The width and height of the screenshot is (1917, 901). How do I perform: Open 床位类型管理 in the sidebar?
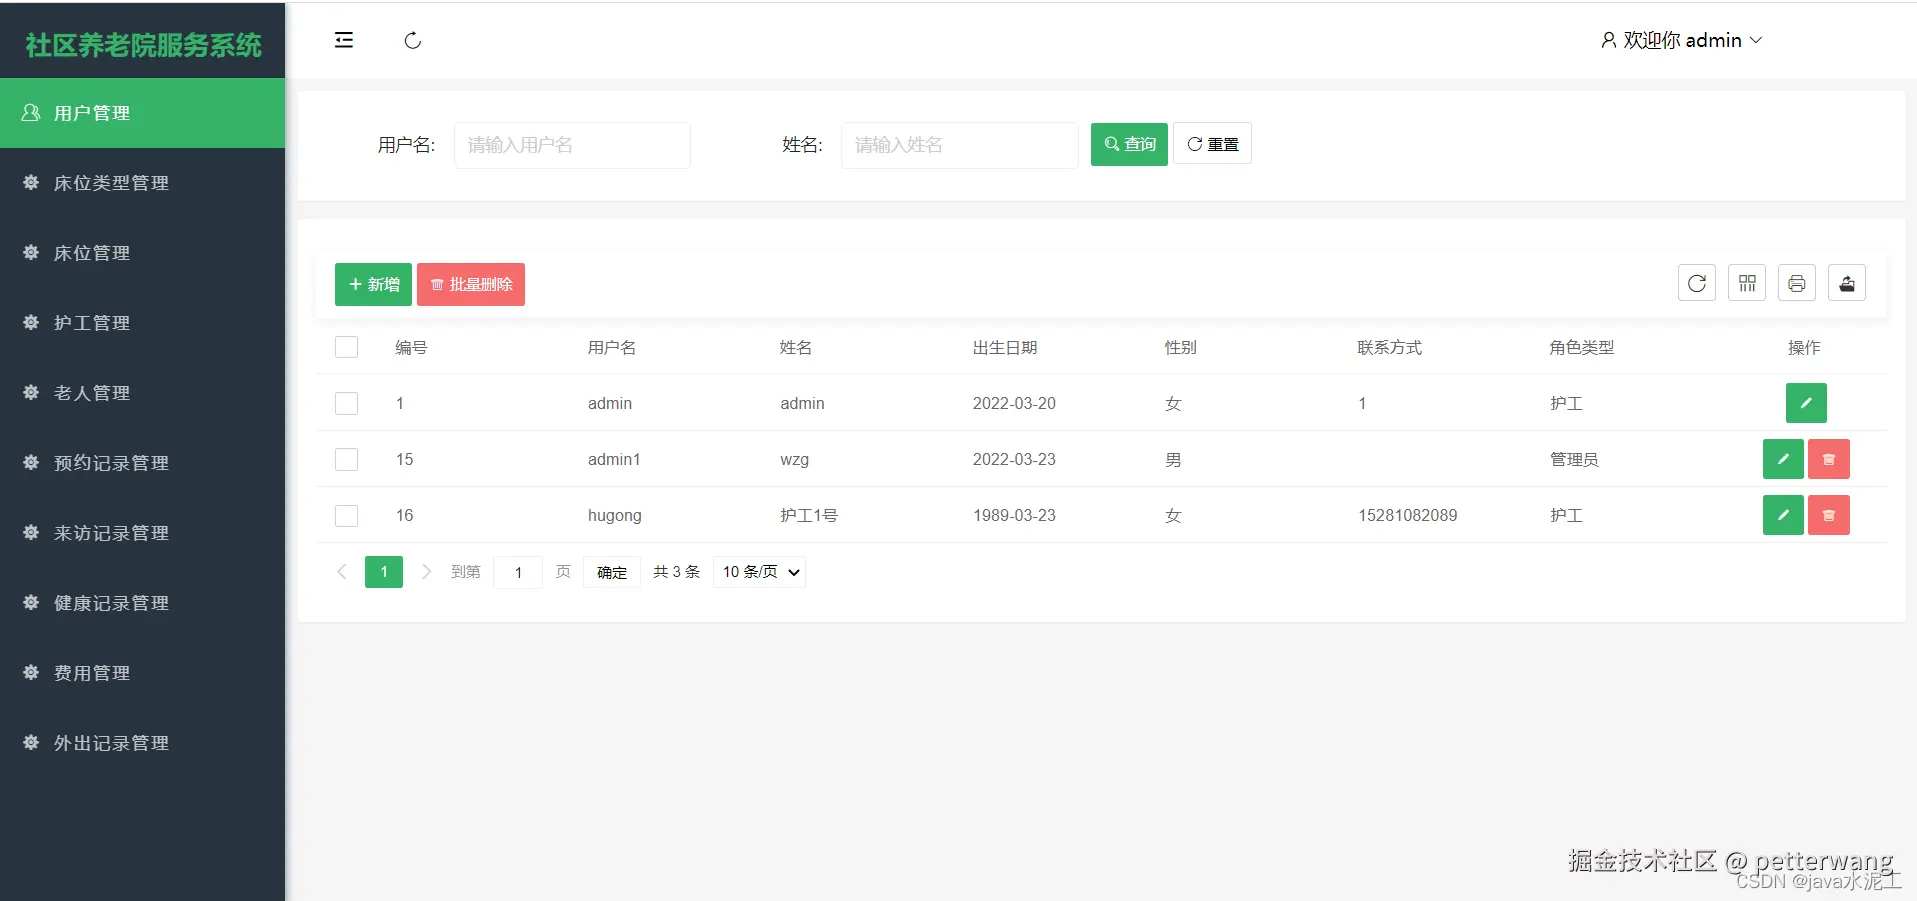(x=142, y=183)
